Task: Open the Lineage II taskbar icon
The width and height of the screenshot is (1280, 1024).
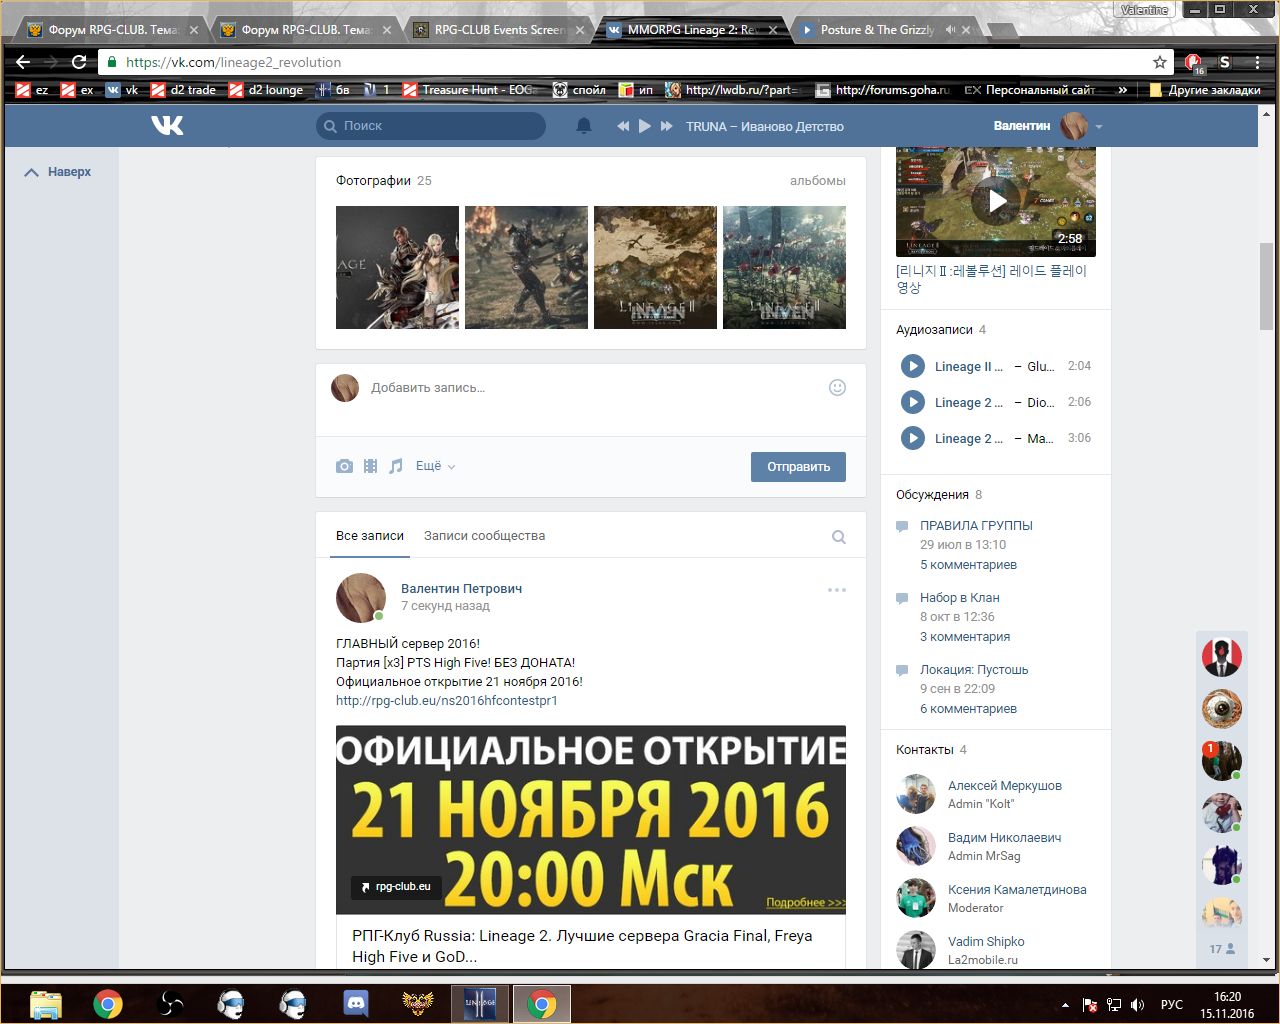Action: click(480, 1003)
